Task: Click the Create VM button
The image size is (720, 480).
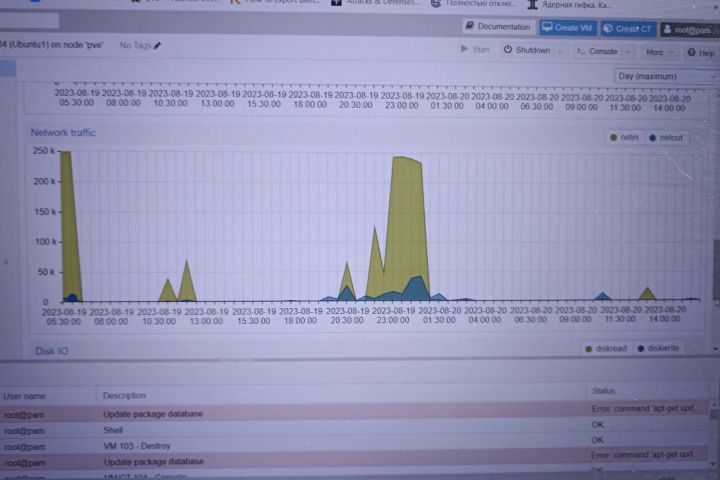Action: (x=568, y=28)
